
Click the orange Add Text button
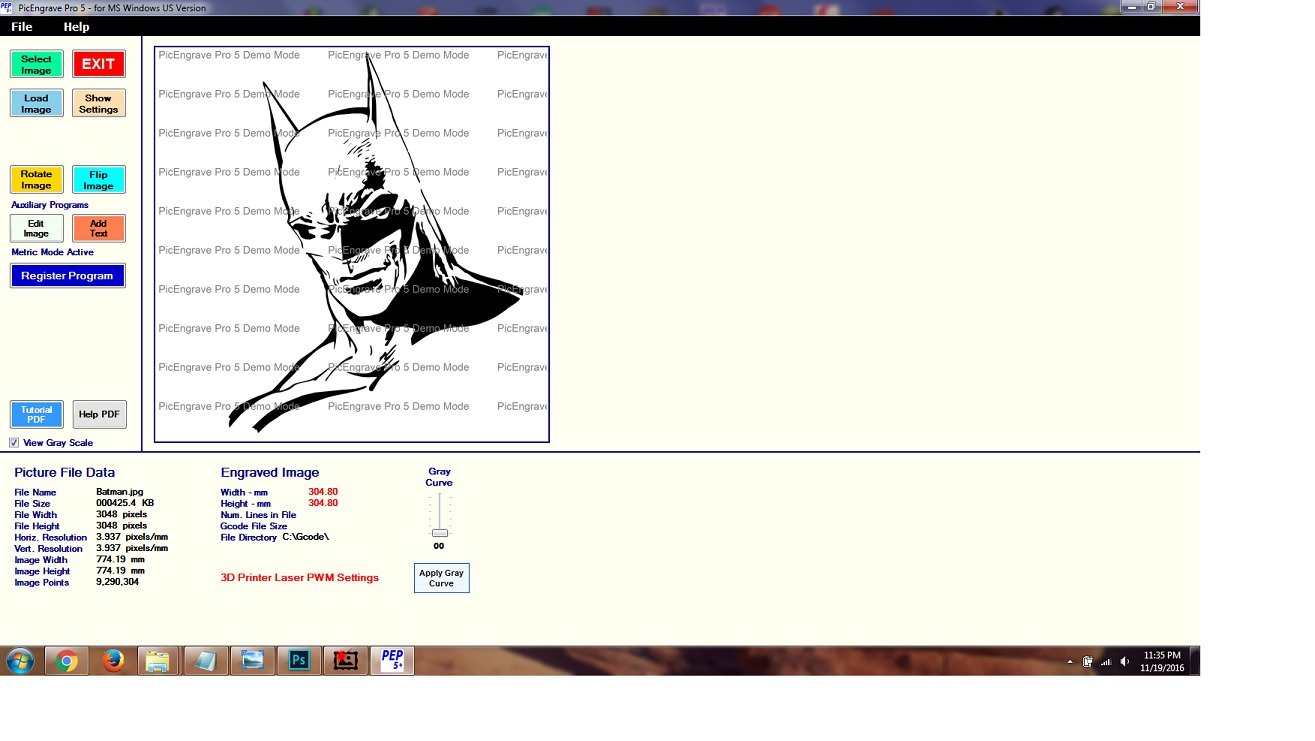tap(98, 228)
